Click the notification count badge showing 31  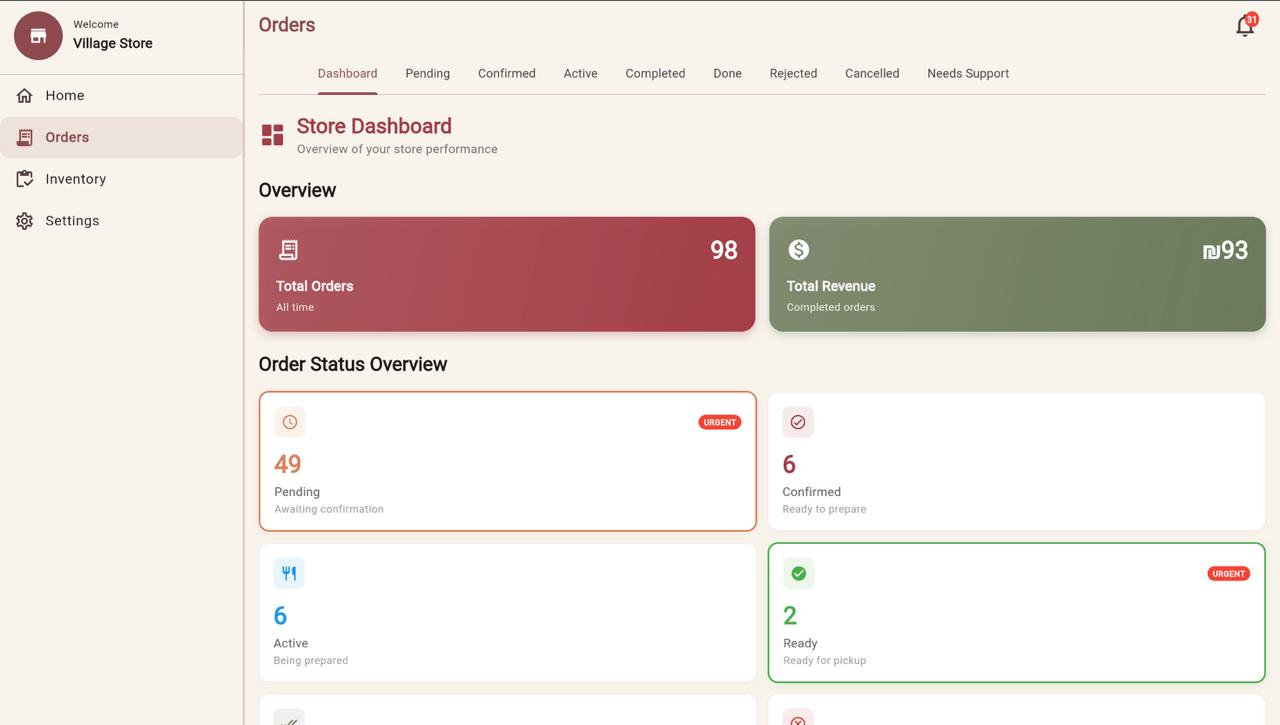pyautogui.click(x=1250, y=18)
